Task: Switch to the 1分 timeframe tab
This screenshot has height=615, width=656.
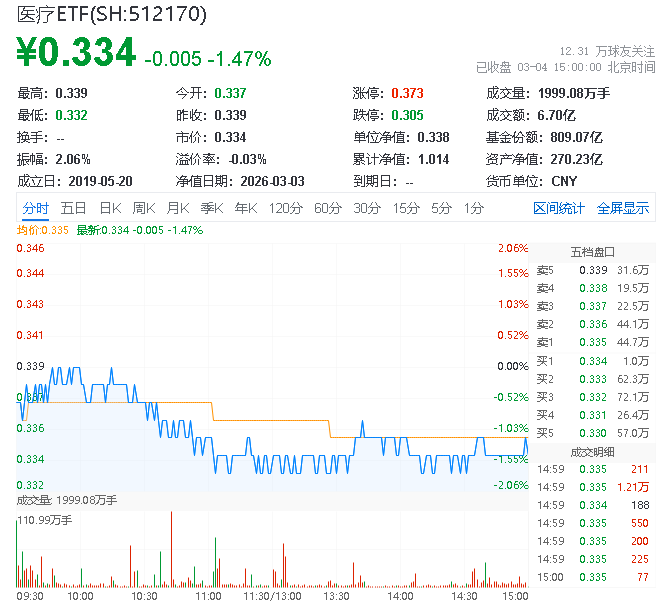Action: point(473,208)
